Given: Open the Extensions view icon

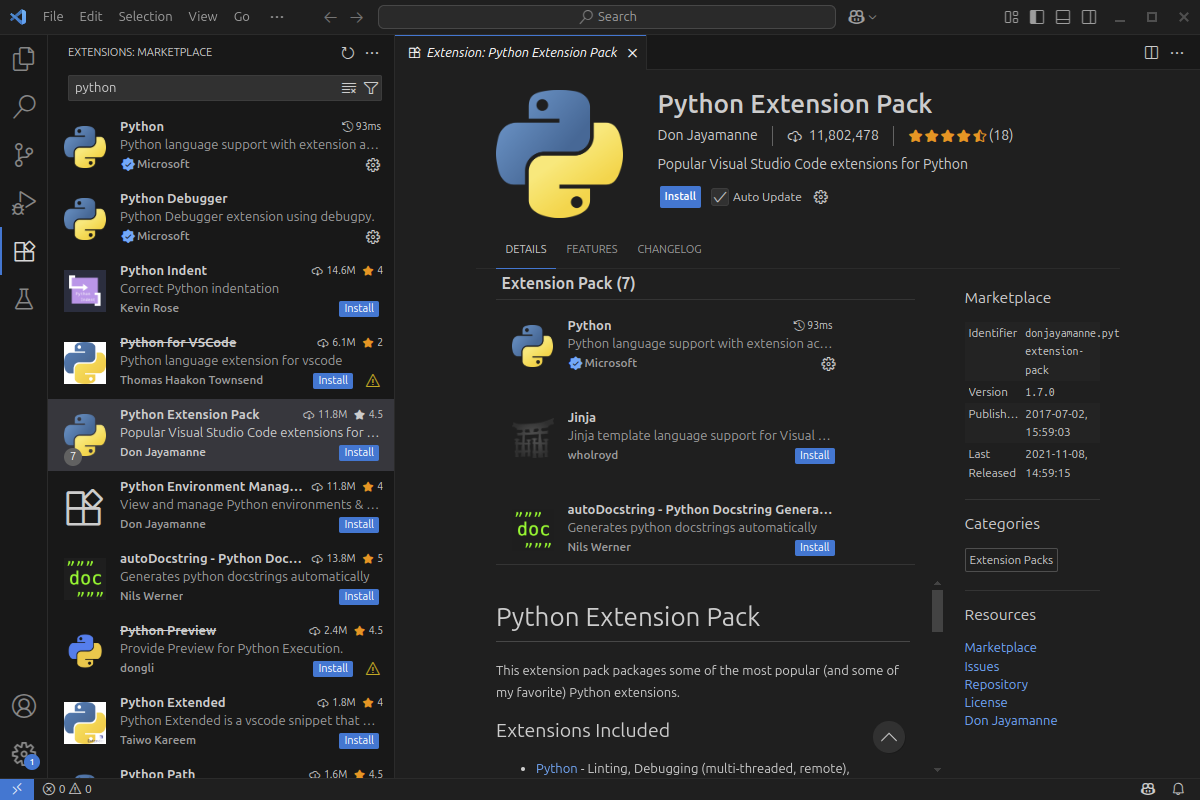Looking at the screenshot, I should pos(24,251).
